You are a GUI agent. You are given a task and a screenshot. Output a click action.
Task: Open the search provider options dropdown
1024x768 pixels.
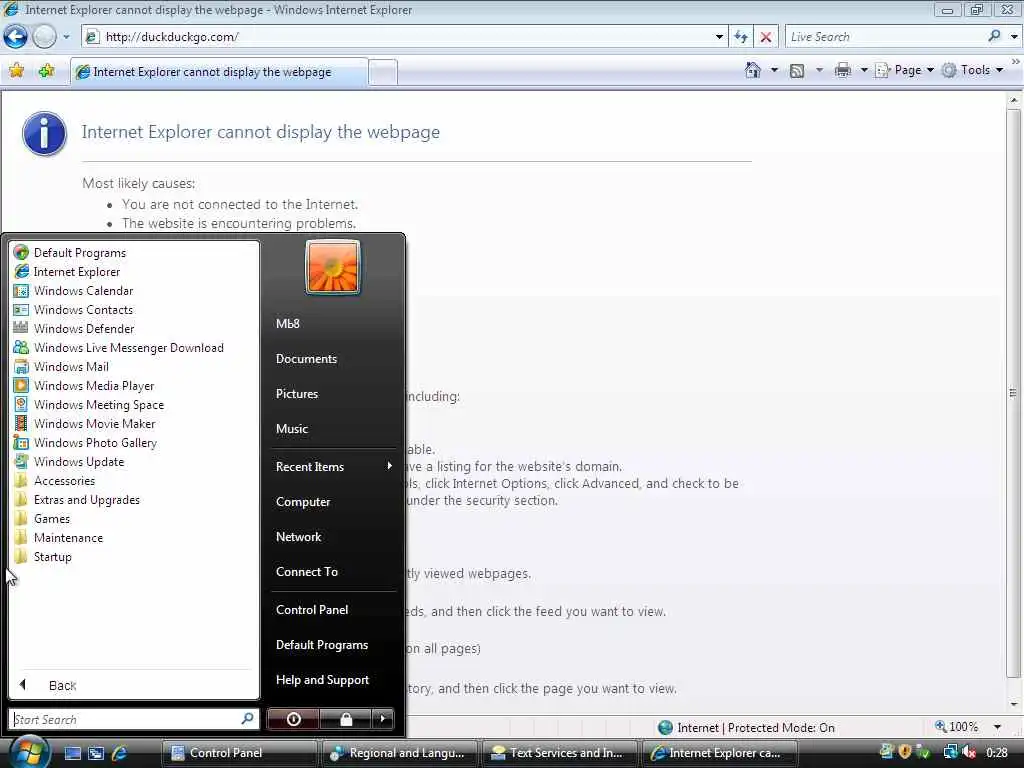(x=1014, y=37)
